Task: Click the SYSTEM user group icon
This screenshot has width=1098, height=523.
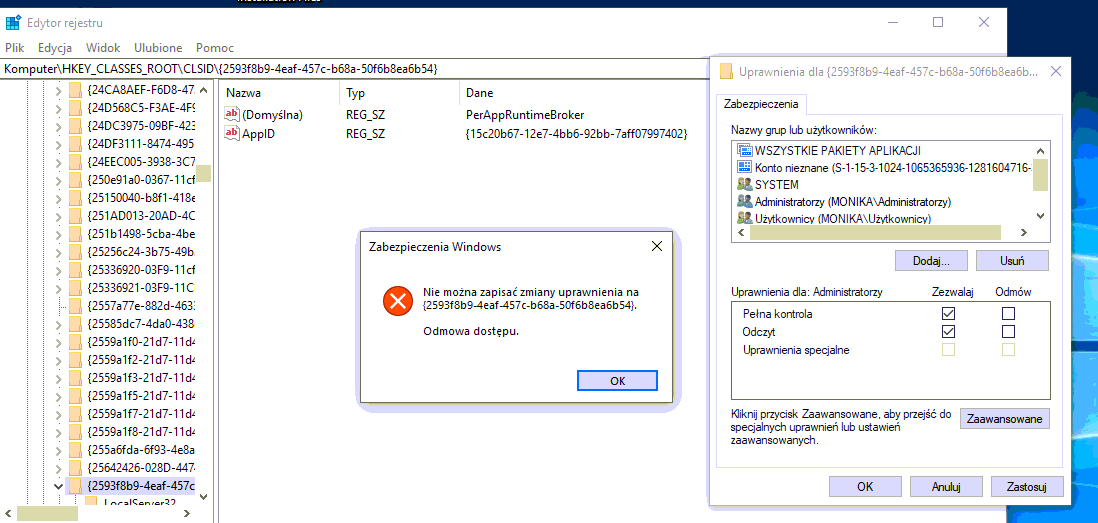Action: tap(744, 185)
